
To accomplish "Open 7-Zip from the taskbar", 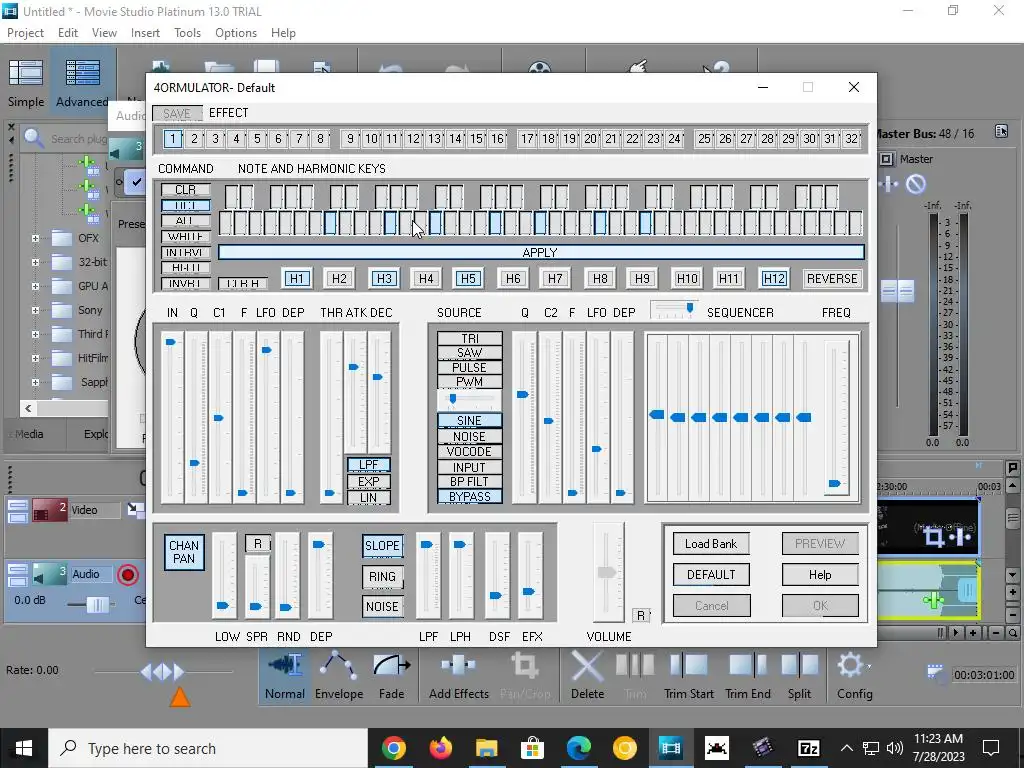I will pyautogui.click(x=808, y=748).
